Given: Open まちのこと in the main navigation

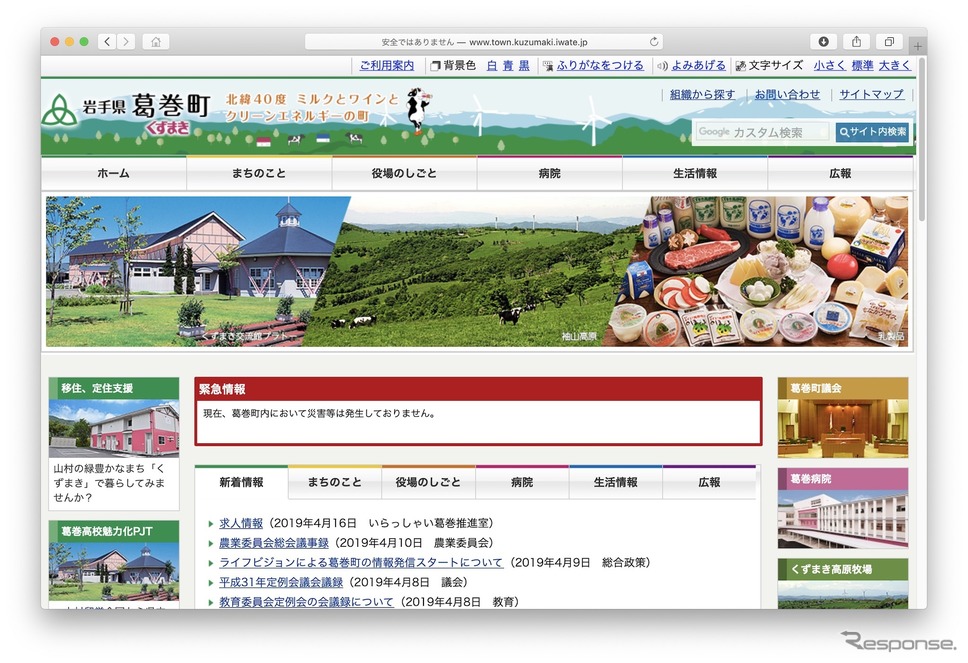Looking at the screenshot, I should click(x=259, y=173).
